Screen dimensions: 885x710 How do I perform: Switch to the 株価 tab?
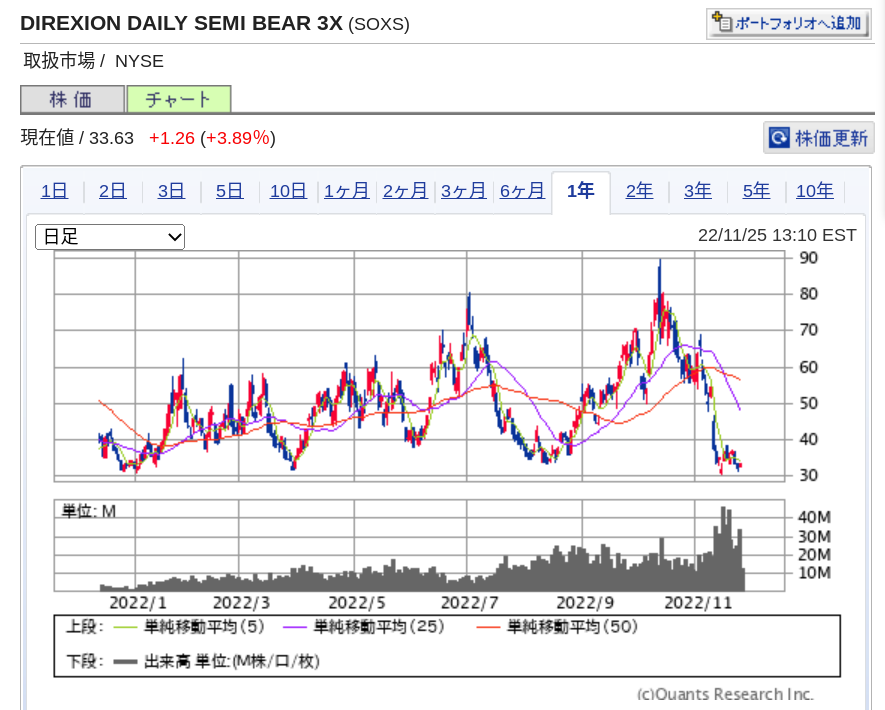(x=72, y=99)
